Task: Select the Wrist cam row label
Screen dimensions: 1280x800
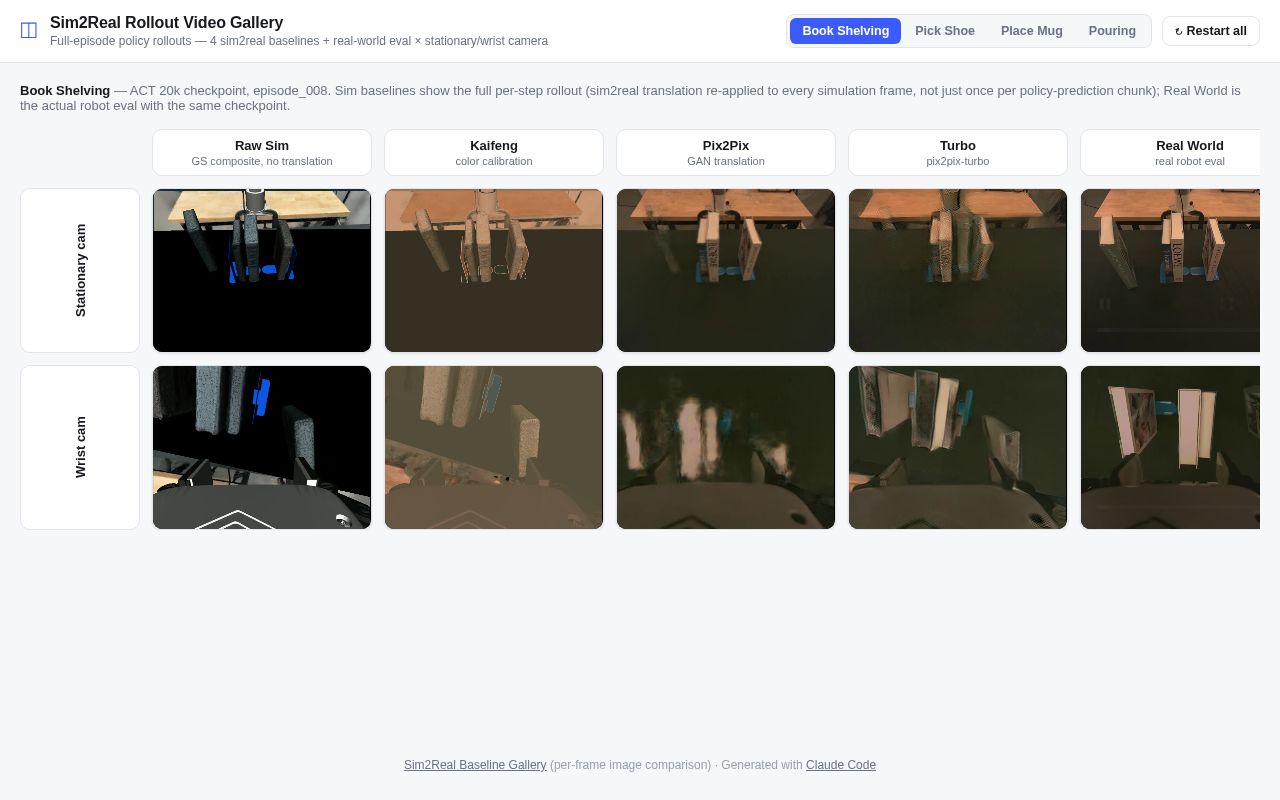Action: (80, 447)
